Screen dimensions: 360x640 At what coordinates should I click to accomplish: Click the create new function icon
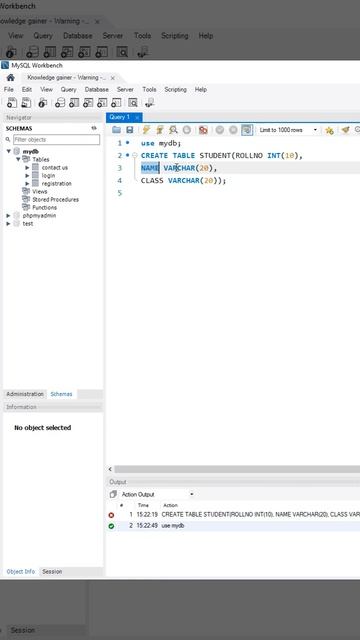pyautogui.click(x=116, y=103)
